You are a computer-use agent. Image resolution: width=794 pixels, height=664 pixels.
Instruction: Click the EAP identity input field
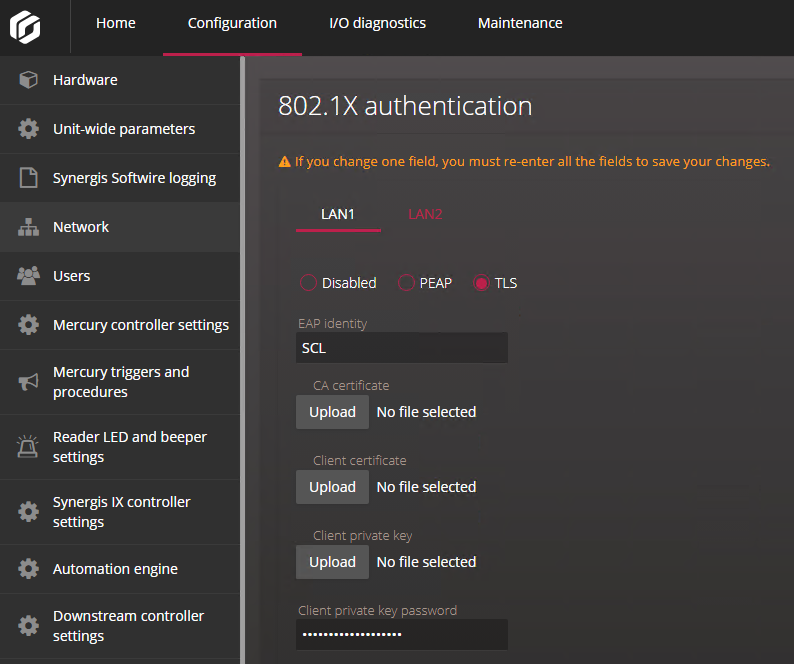(x=402, y=347)
